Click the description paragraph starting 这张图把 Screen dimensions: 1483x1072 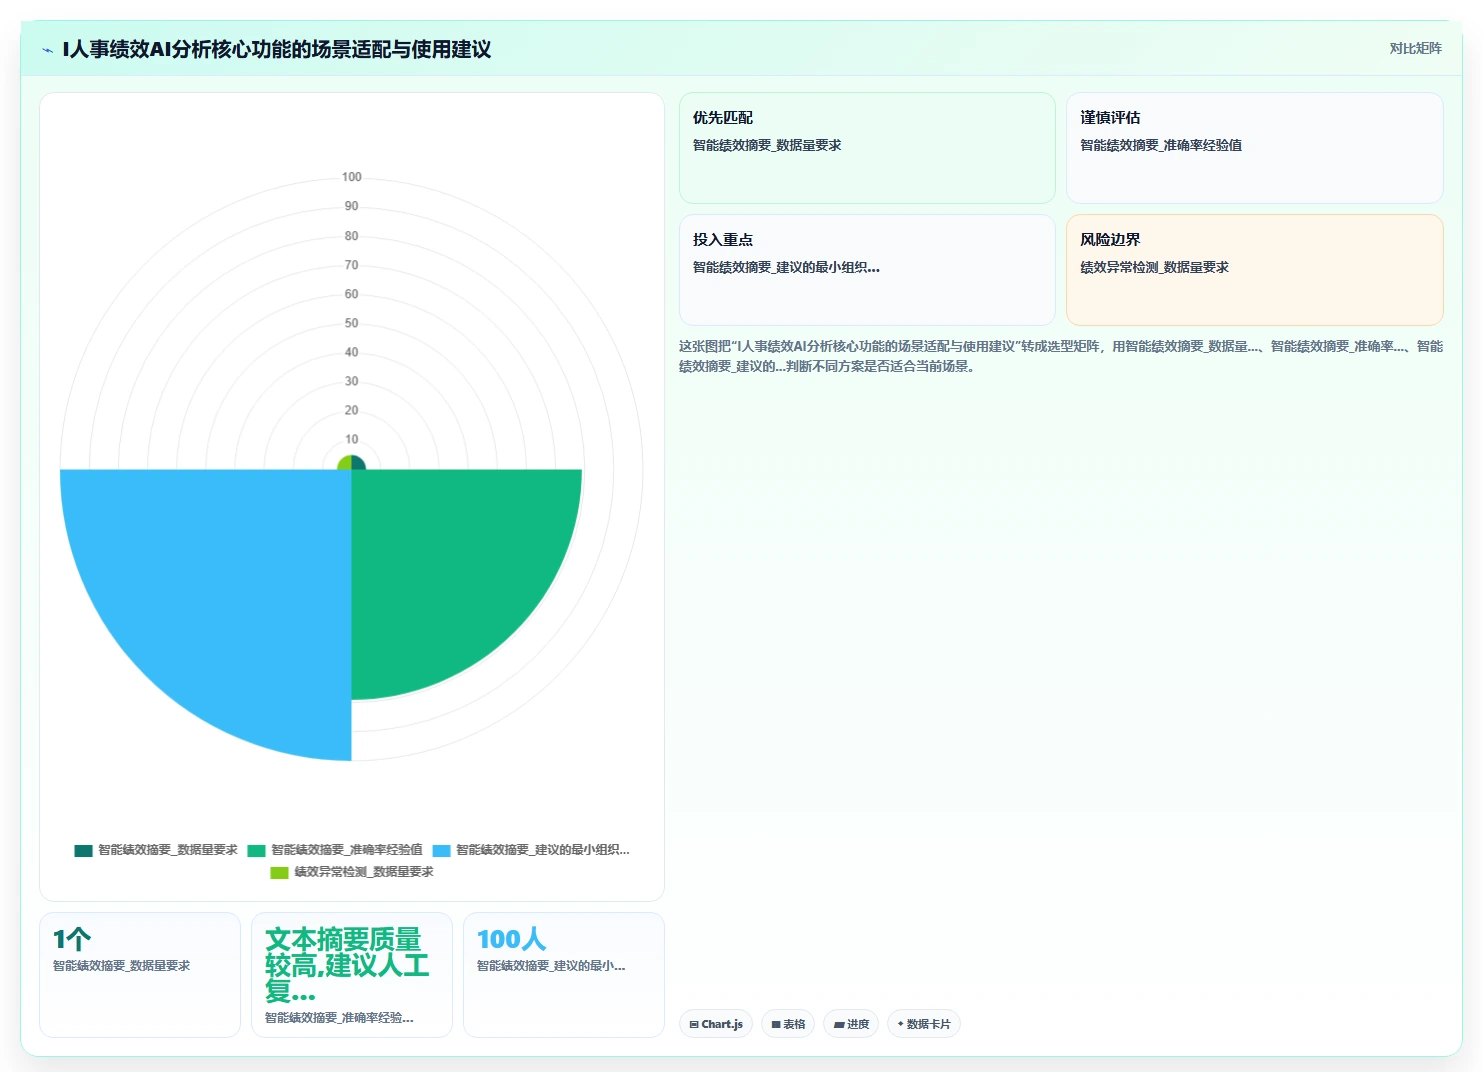[1061, 356]
